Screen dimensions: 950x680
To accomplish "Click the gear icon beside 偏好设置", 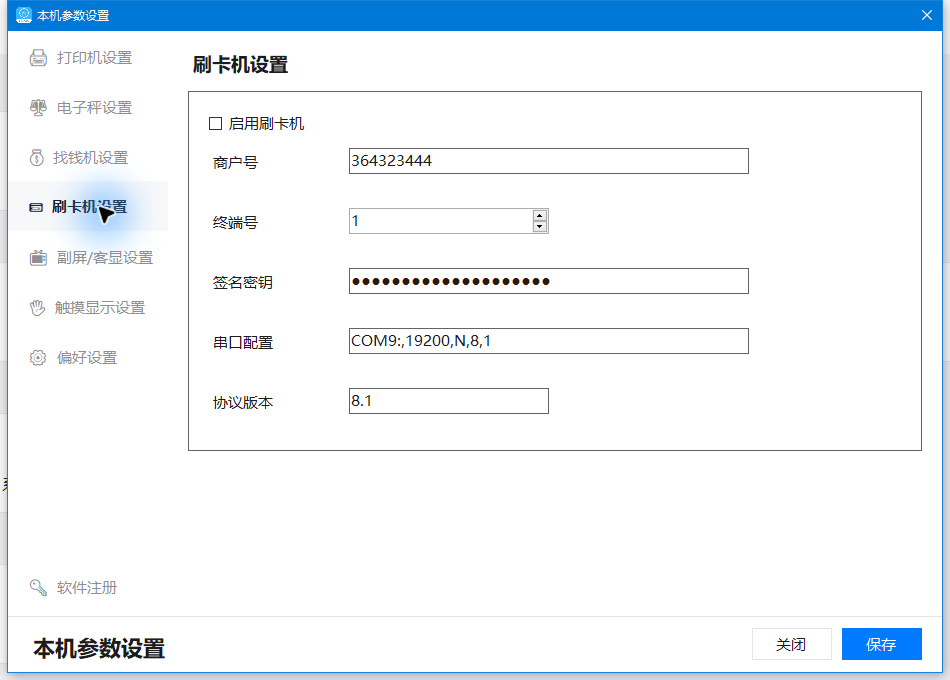I will coord(38,358).
